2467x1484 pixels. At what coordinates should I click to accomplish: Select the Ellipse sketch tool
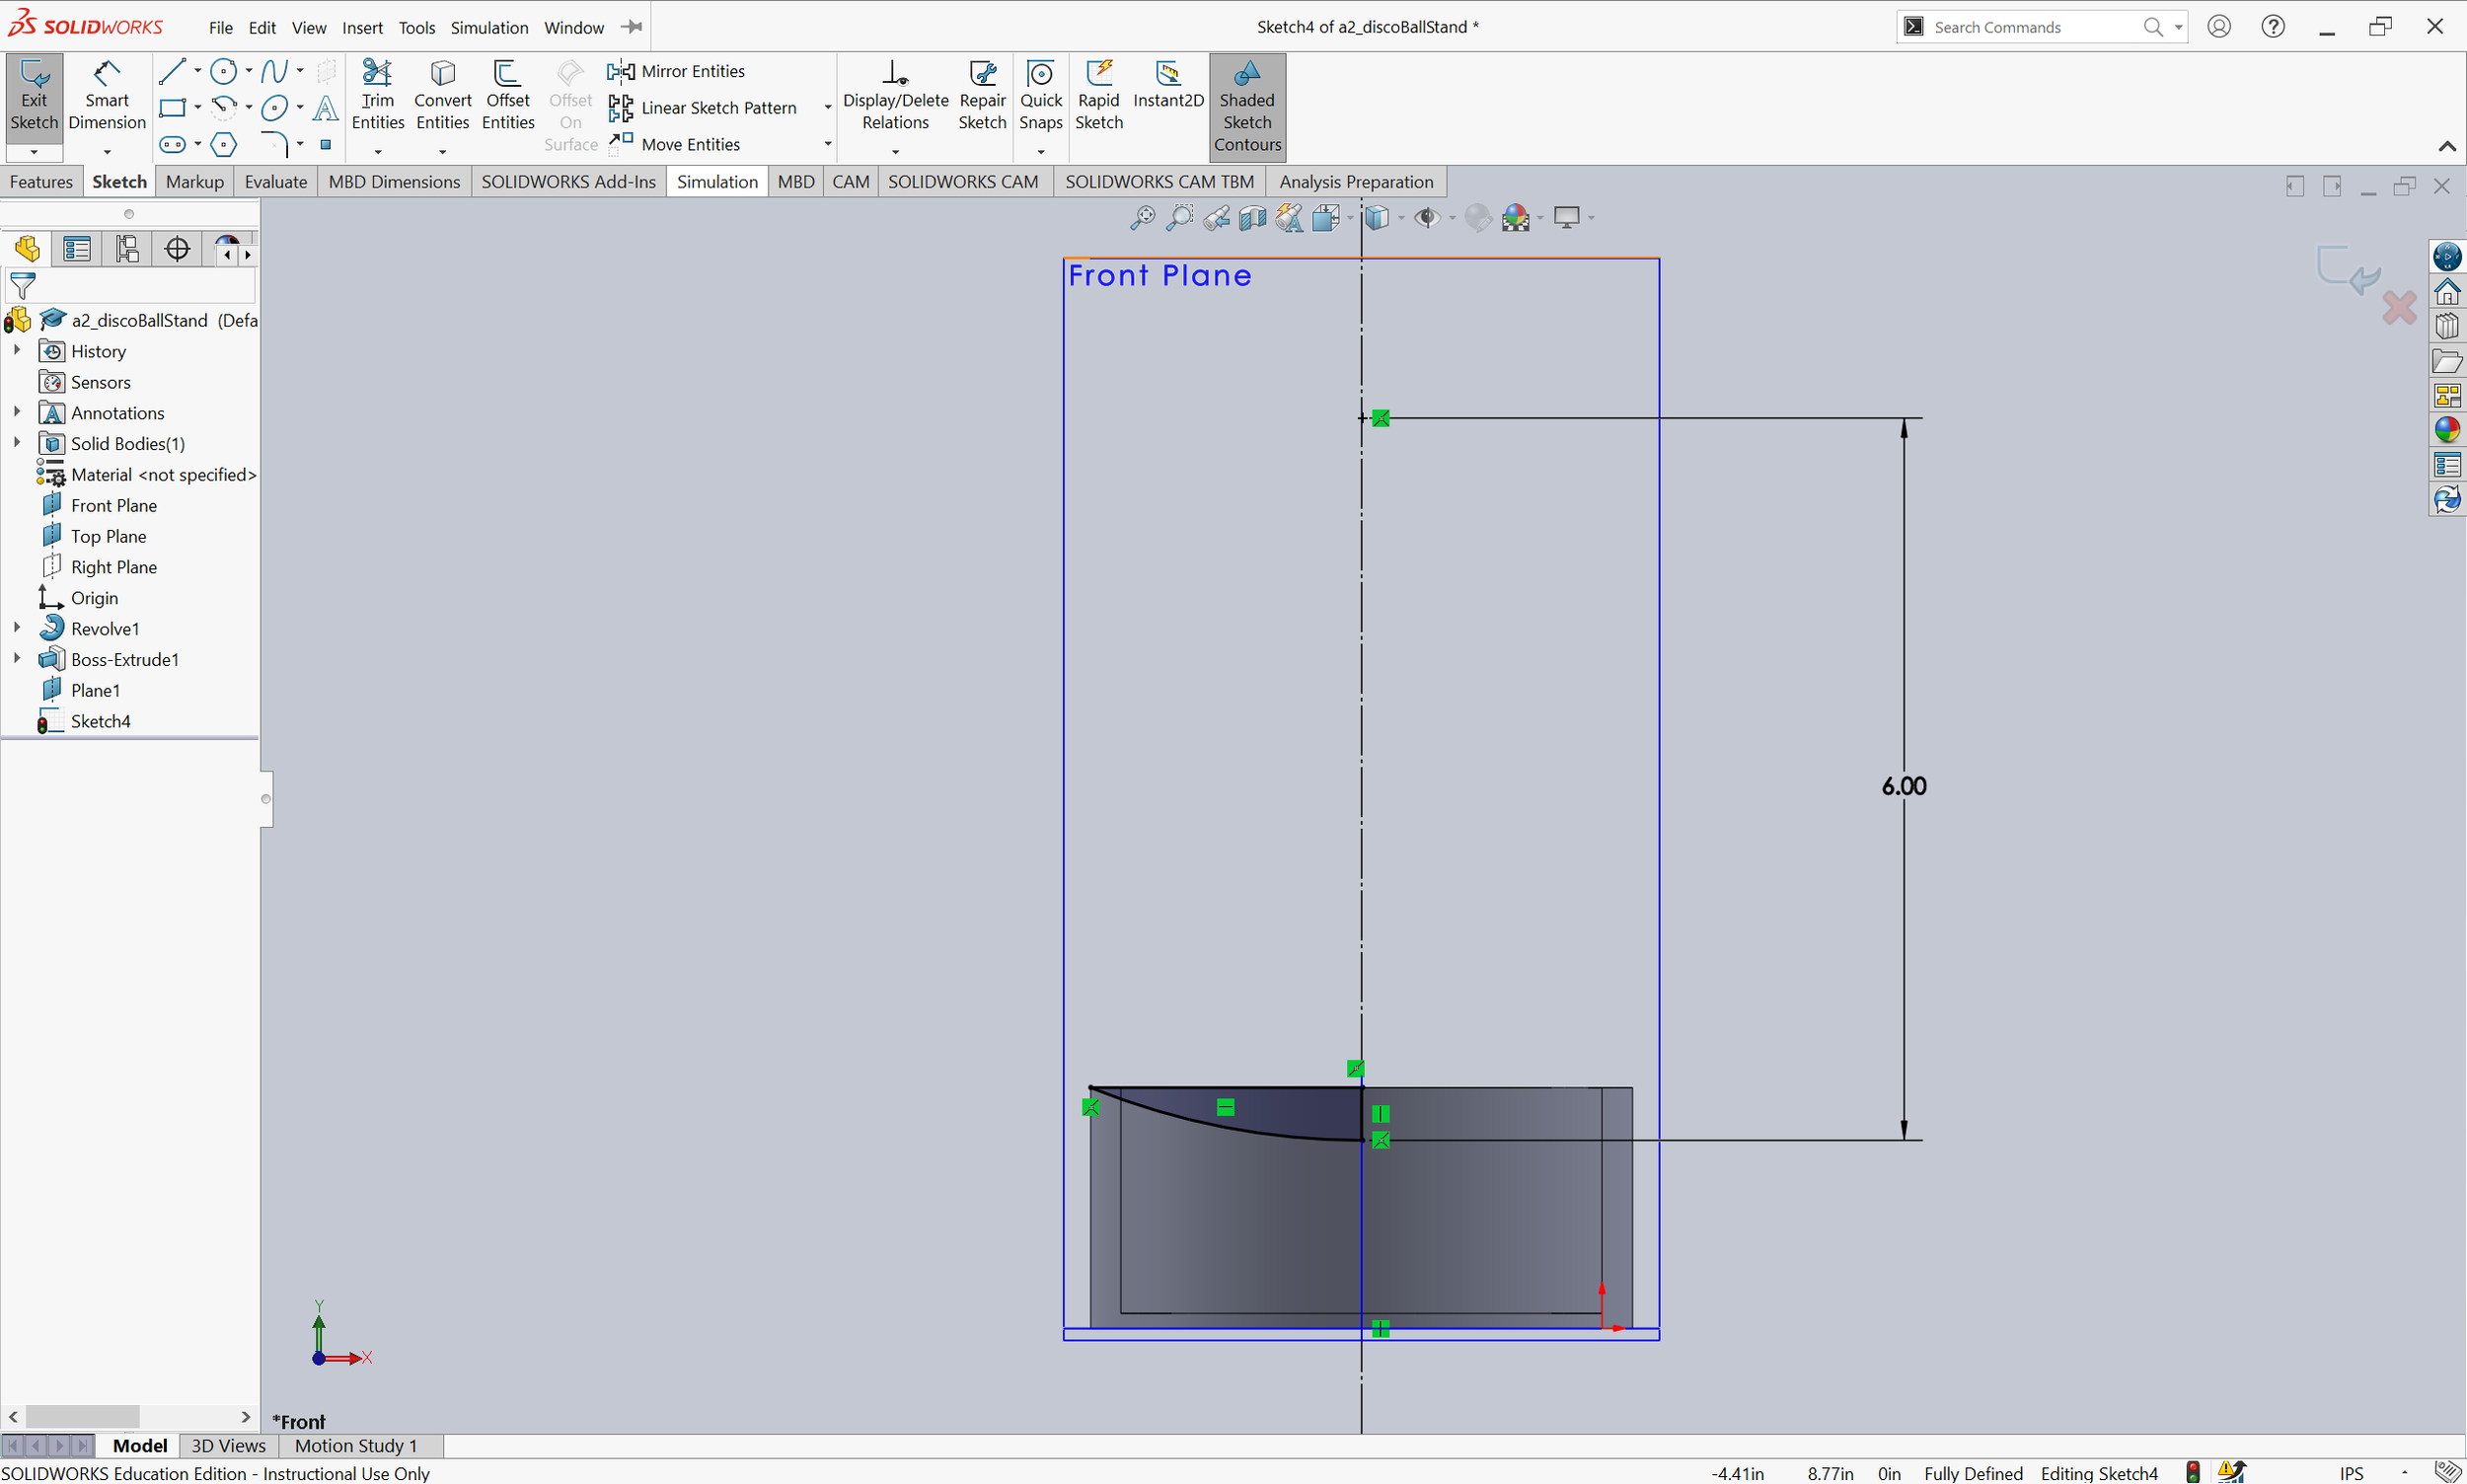pyautogui.click(x=274, y=108)
